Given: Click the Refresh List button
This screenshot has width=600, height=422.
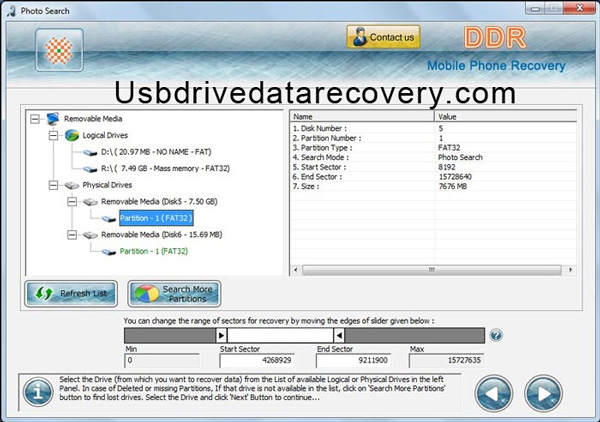Looking at the screenshot, I should pyautogui.click(x=71, y=294).
